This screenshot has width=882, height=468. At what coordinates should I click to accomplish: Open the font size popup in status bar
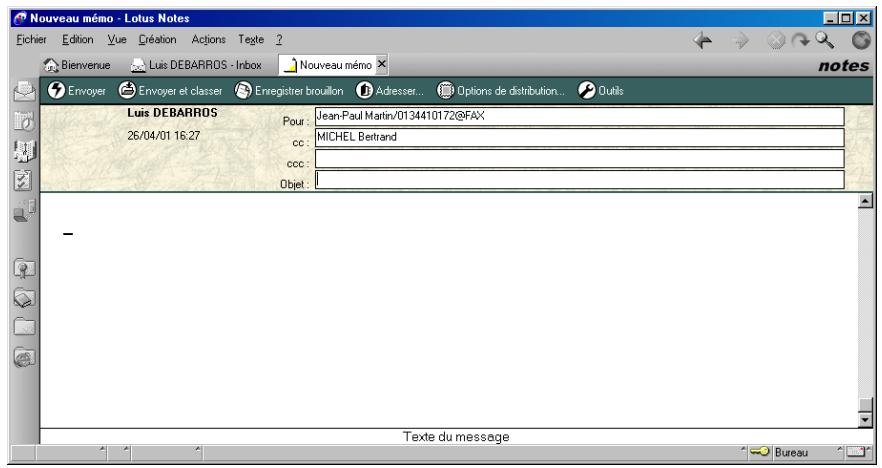coord(119,452)
